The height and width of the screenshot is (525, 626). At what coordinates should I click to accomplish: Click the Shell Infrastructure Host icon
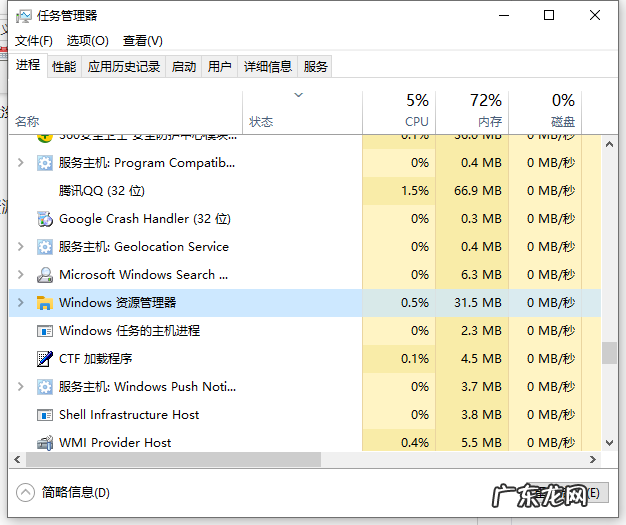pyautogui.click(x=45, y=415)
